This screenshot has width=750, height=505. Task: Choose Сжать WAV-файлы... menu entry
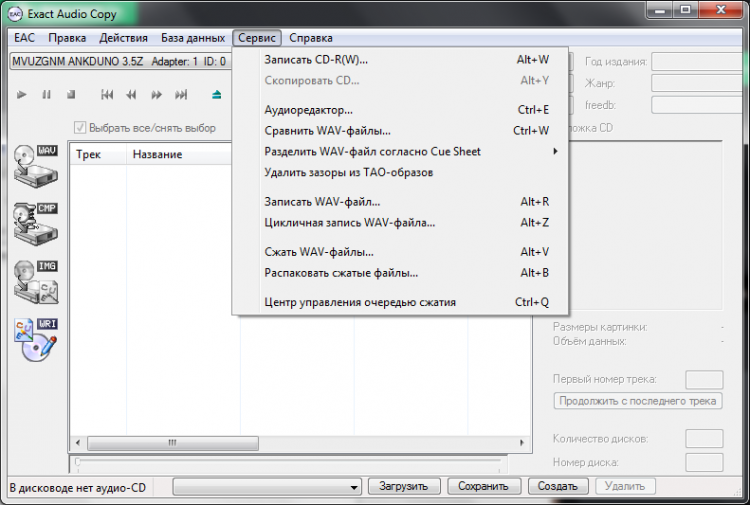coord(401,252)
